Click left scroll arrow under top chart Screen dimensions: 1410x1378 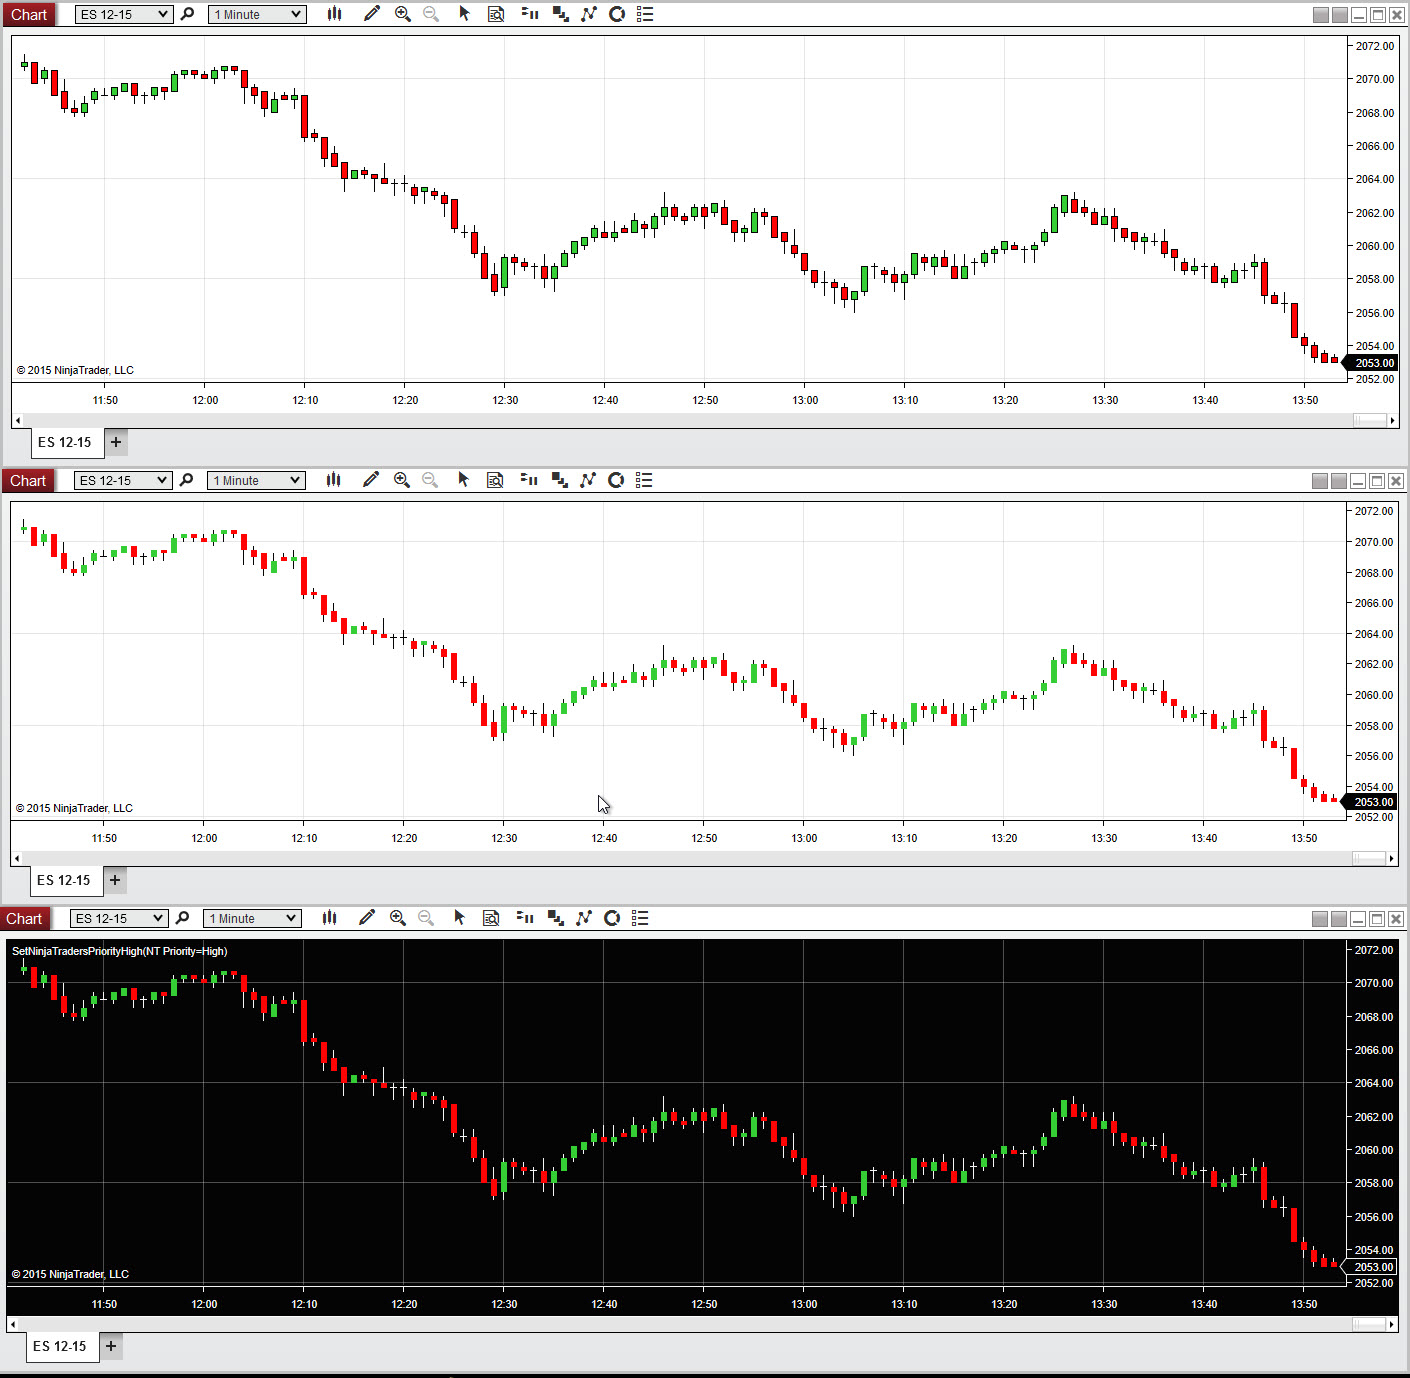click(17, 421)
